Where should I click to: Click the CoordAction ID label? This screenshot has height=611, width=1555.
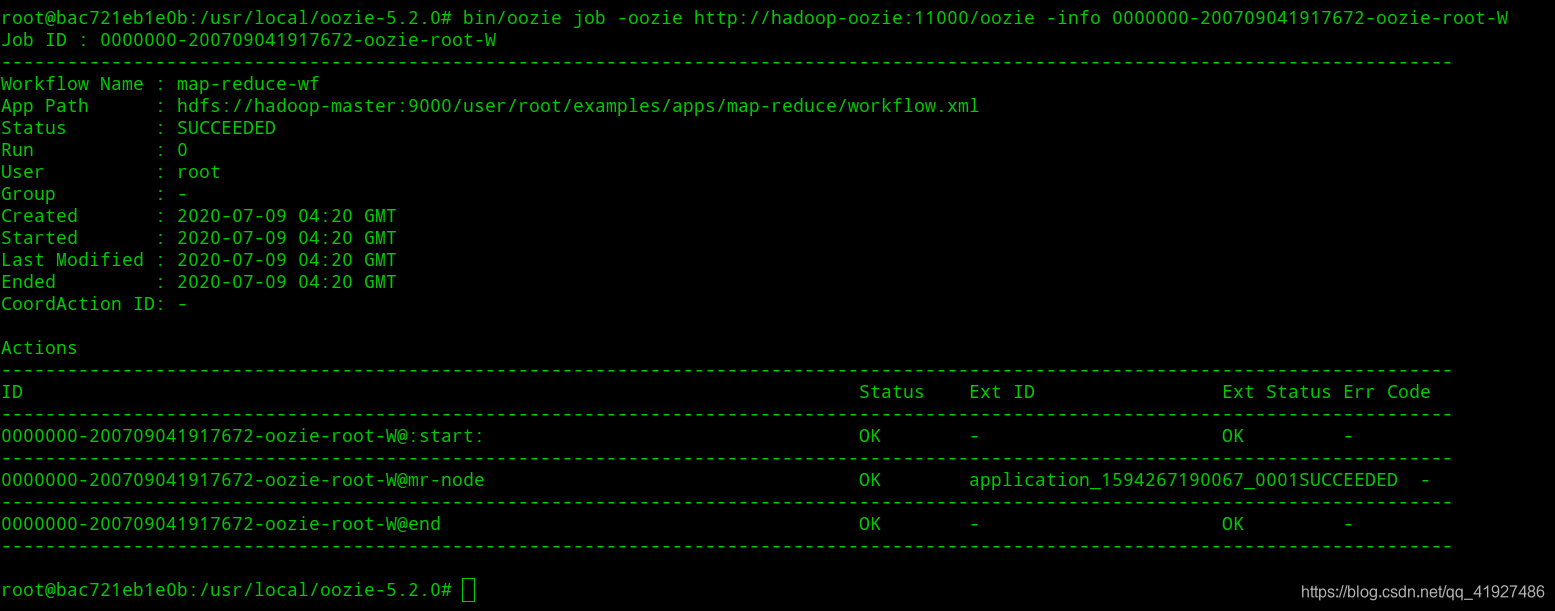click(83, 304)
